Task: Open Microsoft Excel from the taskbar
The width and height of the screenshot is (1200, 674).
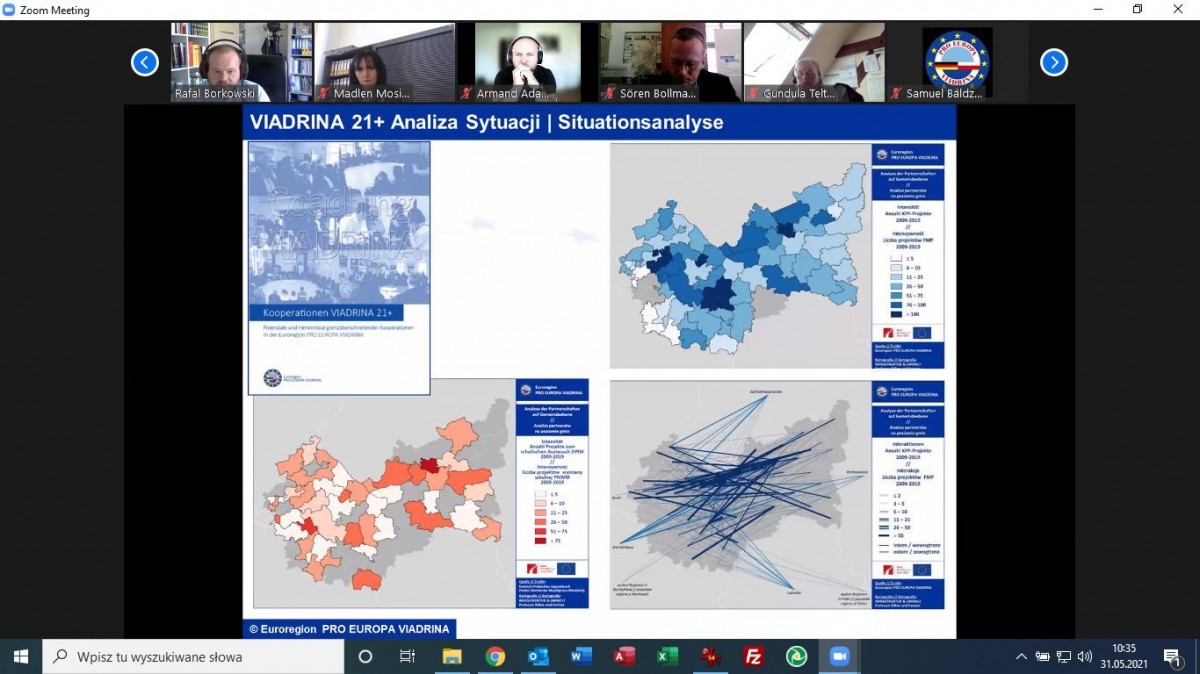Action: 667,657
